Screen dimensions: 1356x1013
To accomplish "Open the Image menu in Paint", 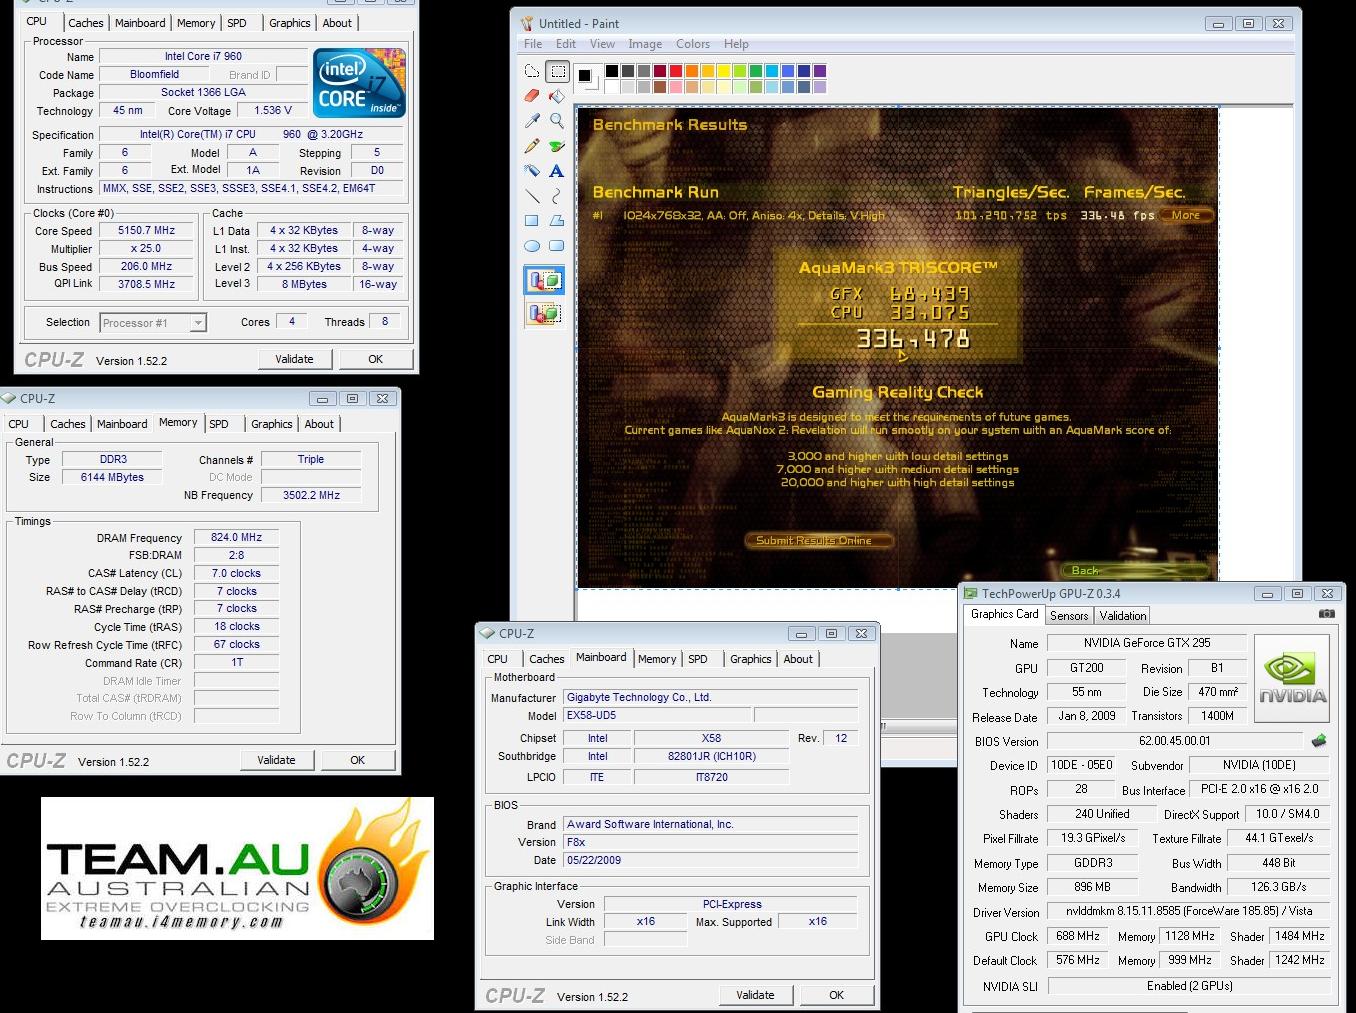I will 645,44.
